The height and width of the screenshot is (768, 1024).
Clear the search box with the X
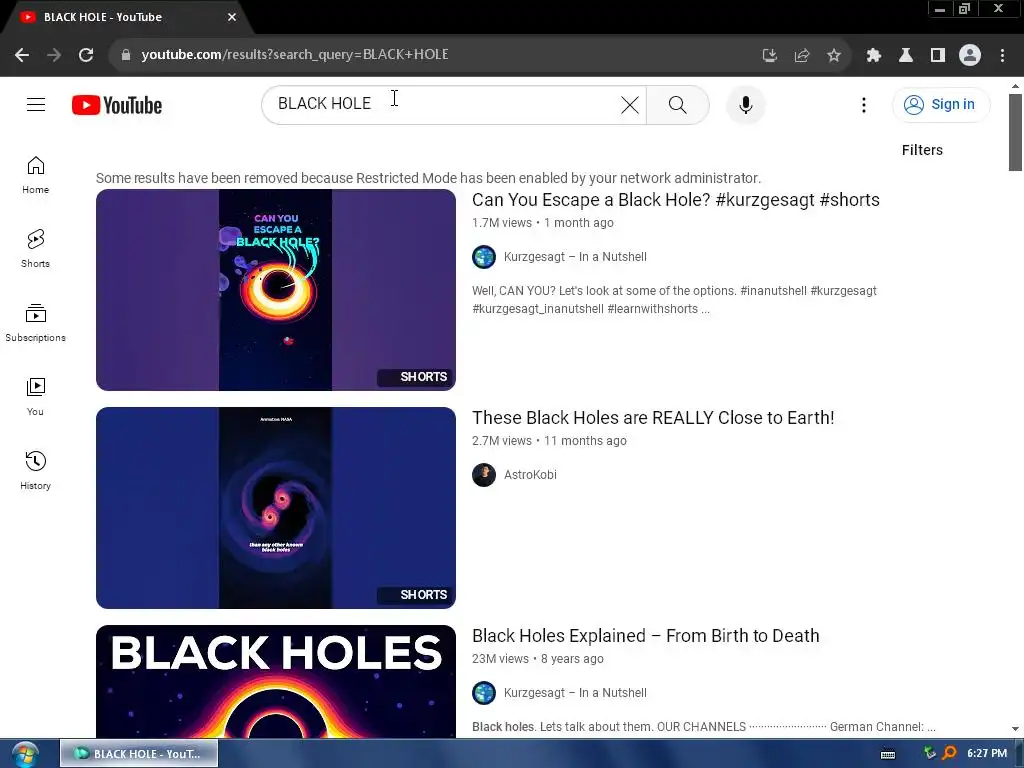click(630, 104)
